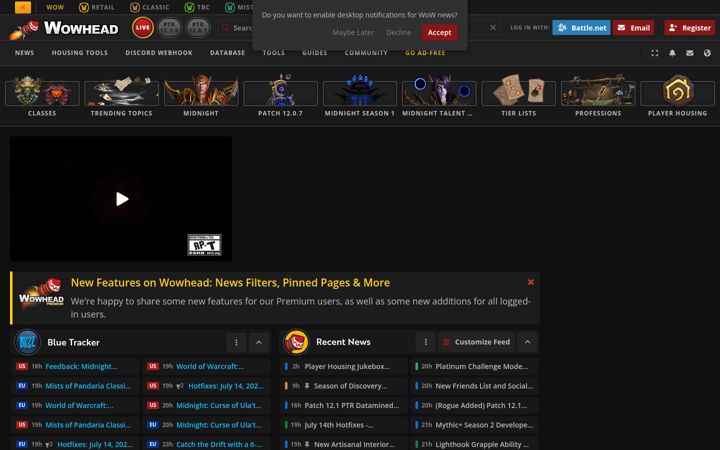This screenshot has width=720, height=450.
Task: Dismiss the New Features announcement banner
Action: pos(531,282)
